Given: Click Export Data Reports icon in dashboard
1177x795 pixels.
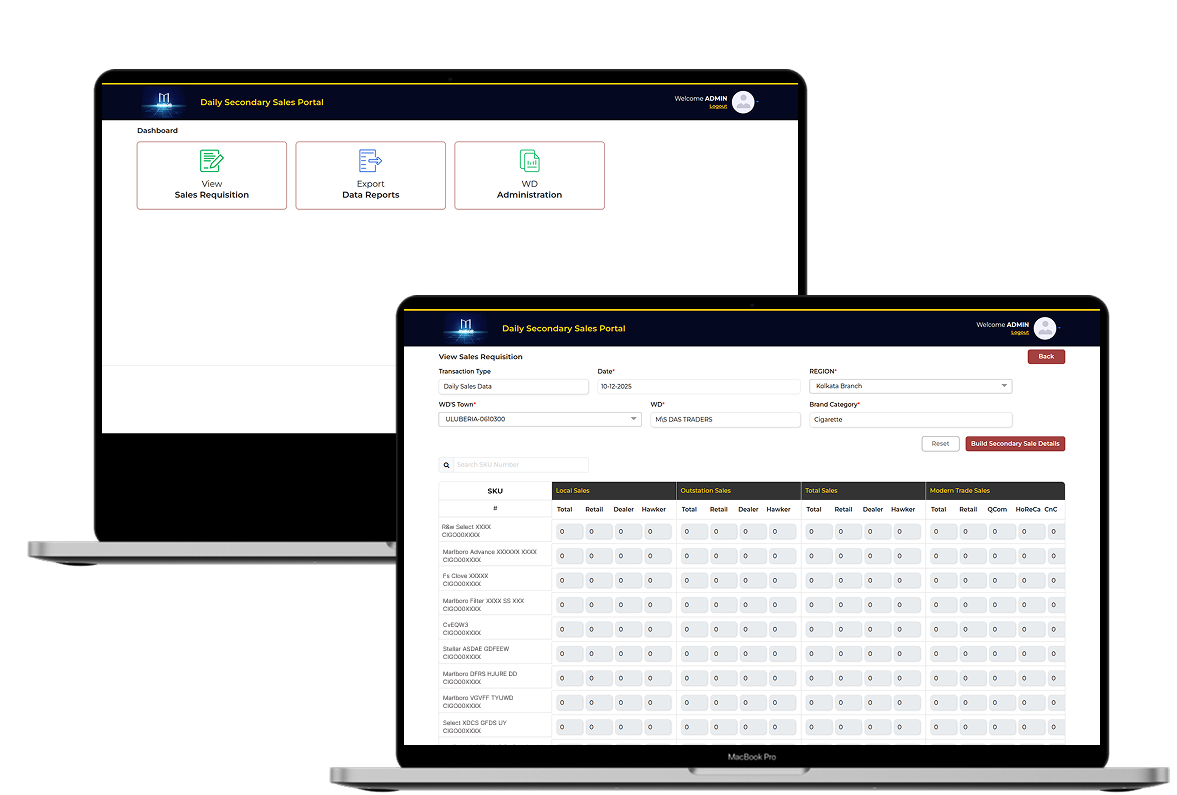Looking at the screenshot, I should click(x=370, y=161).
